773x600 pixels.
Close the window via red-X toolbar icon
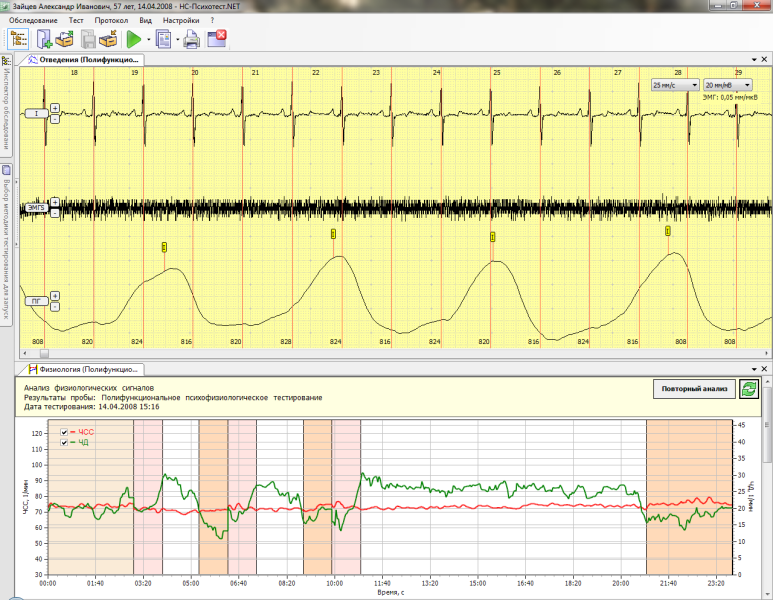tap(217, 40)
